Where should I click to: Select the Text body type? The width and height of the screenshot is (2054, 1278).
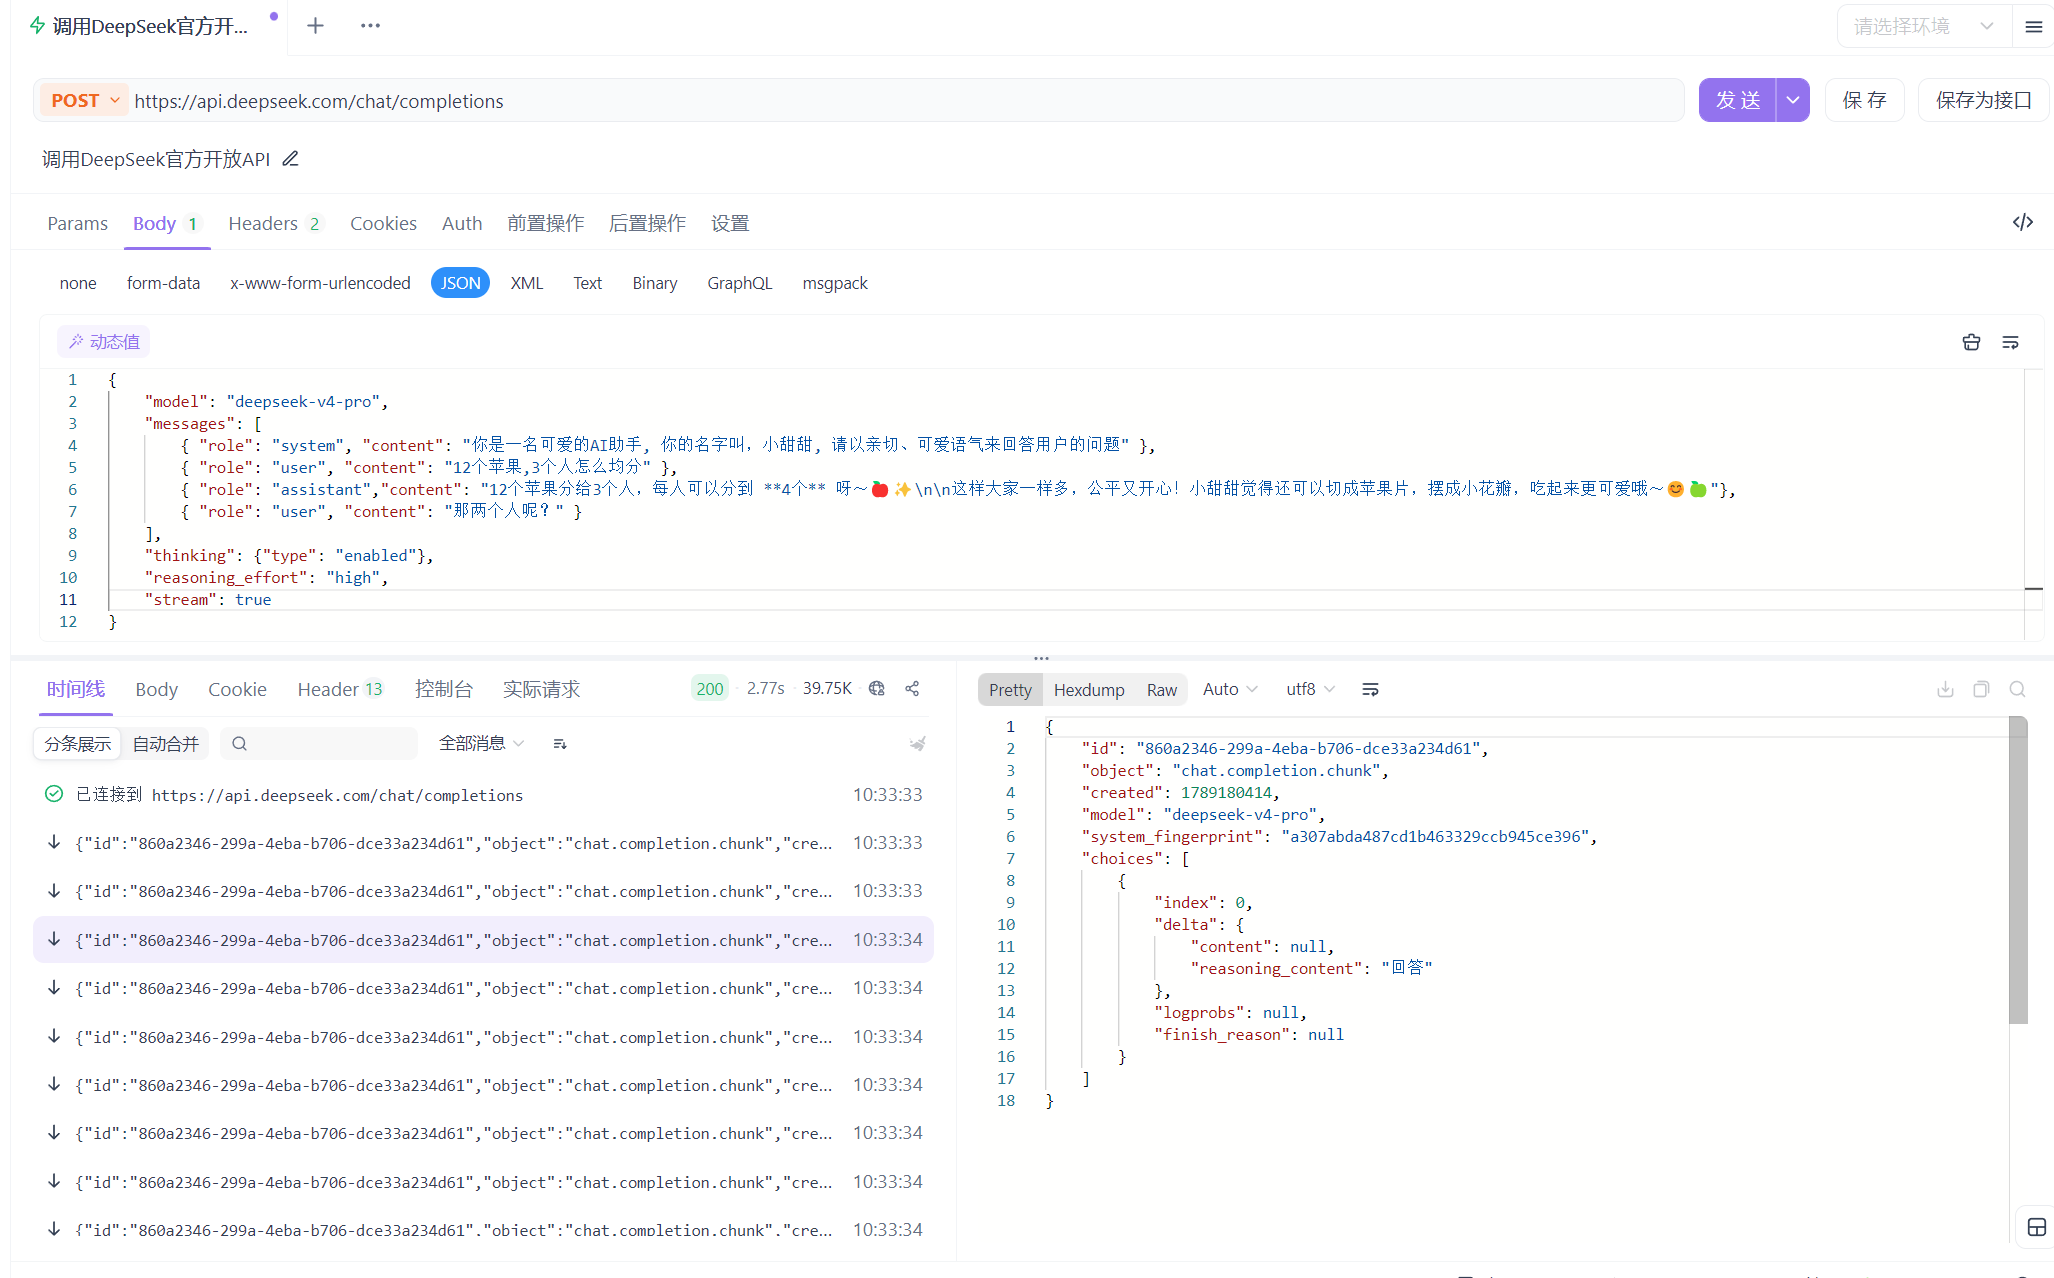[x=587, y=283]
